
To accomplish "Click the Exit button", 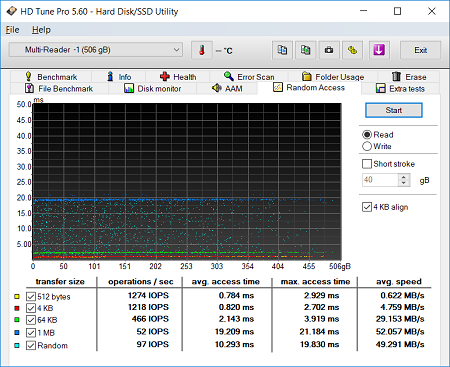I will [420, 50].
